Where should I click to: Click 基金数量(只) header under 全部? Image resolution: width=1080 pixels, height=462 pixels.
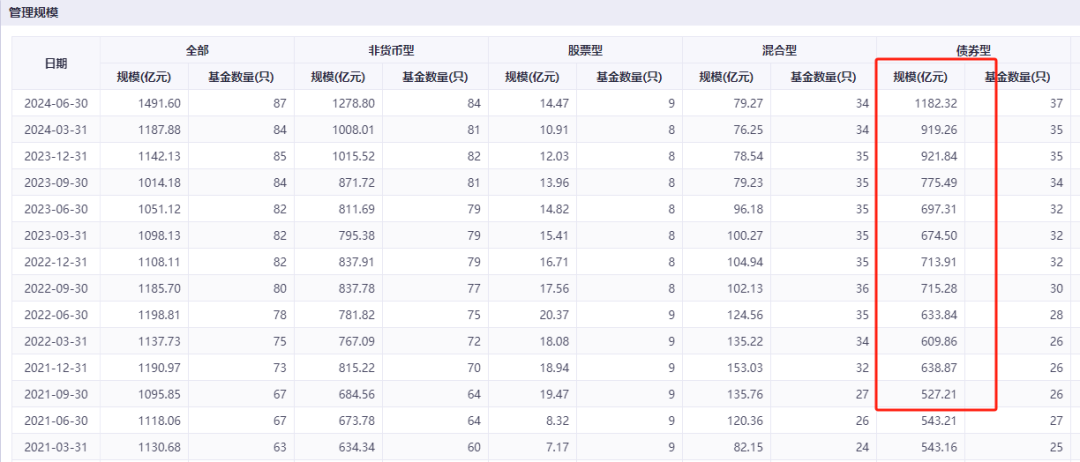241,77
